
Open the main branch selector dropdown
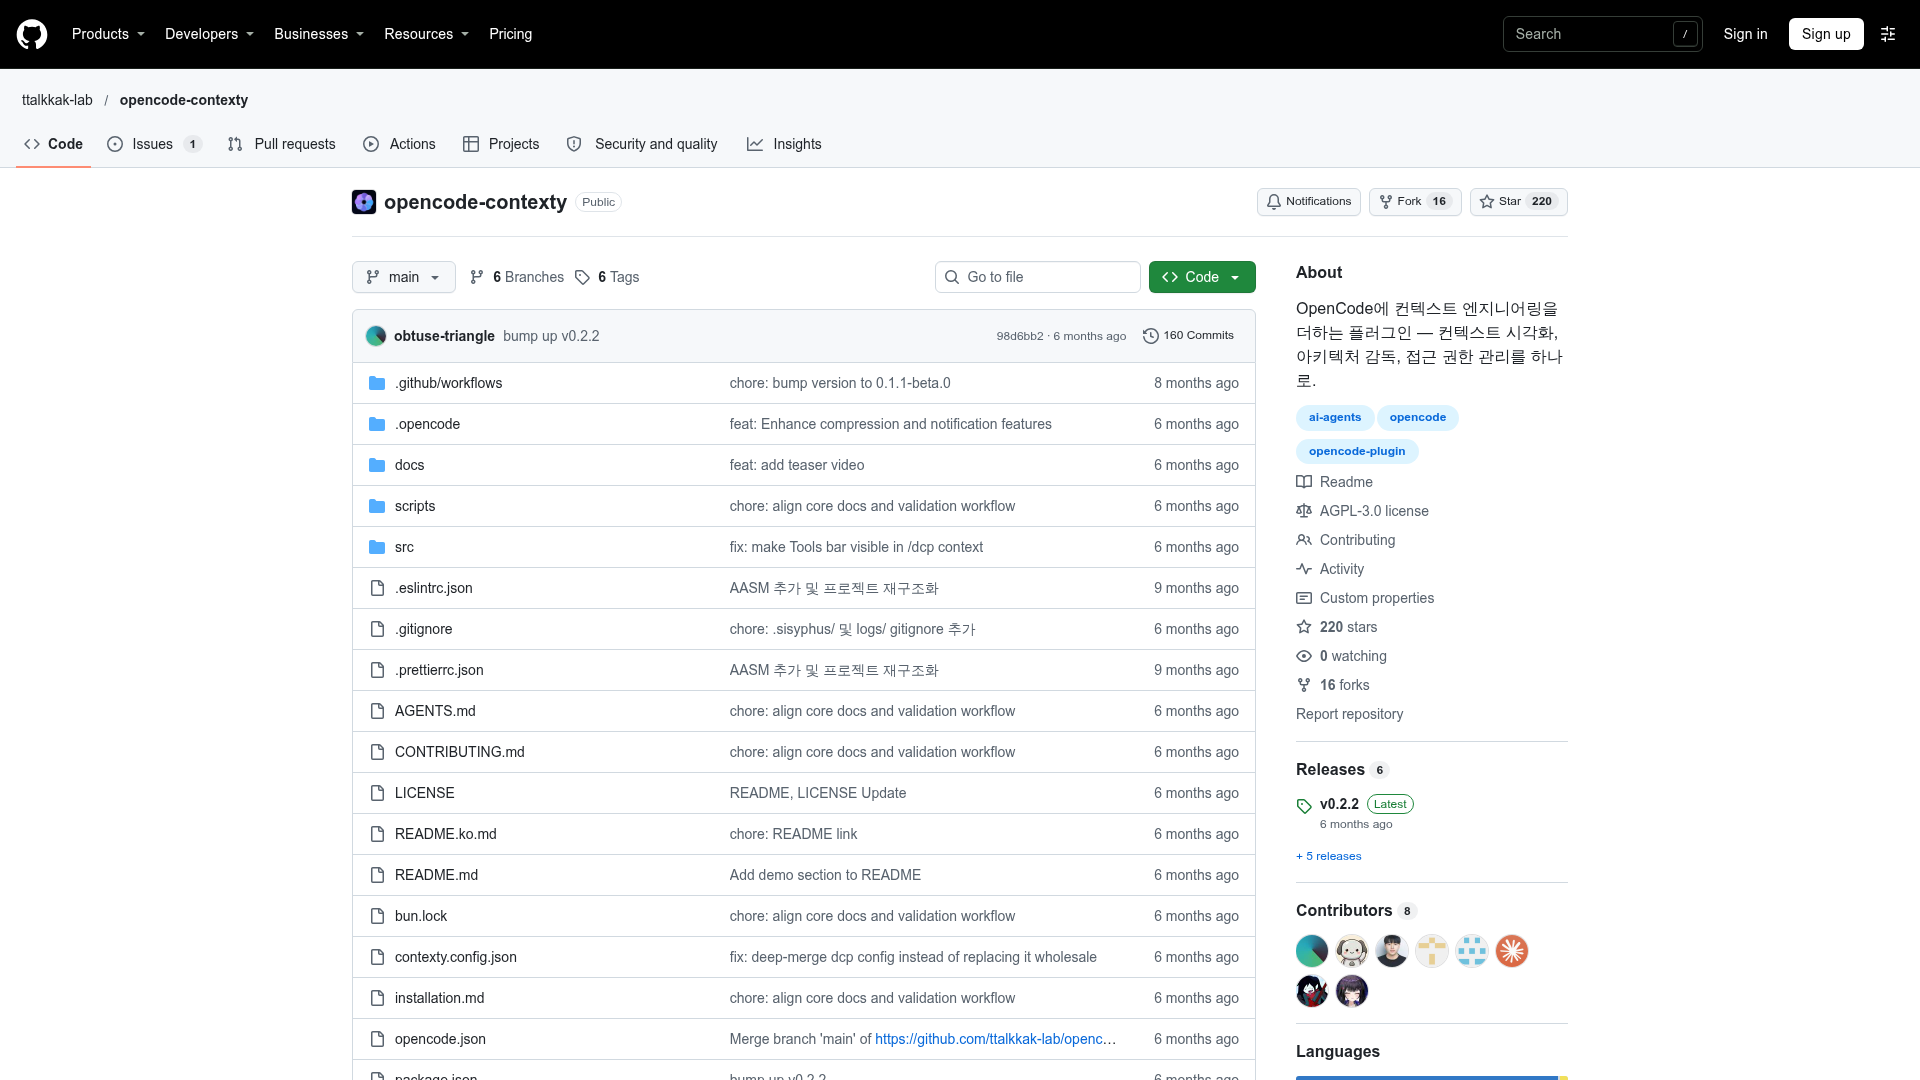pos(404,277)
